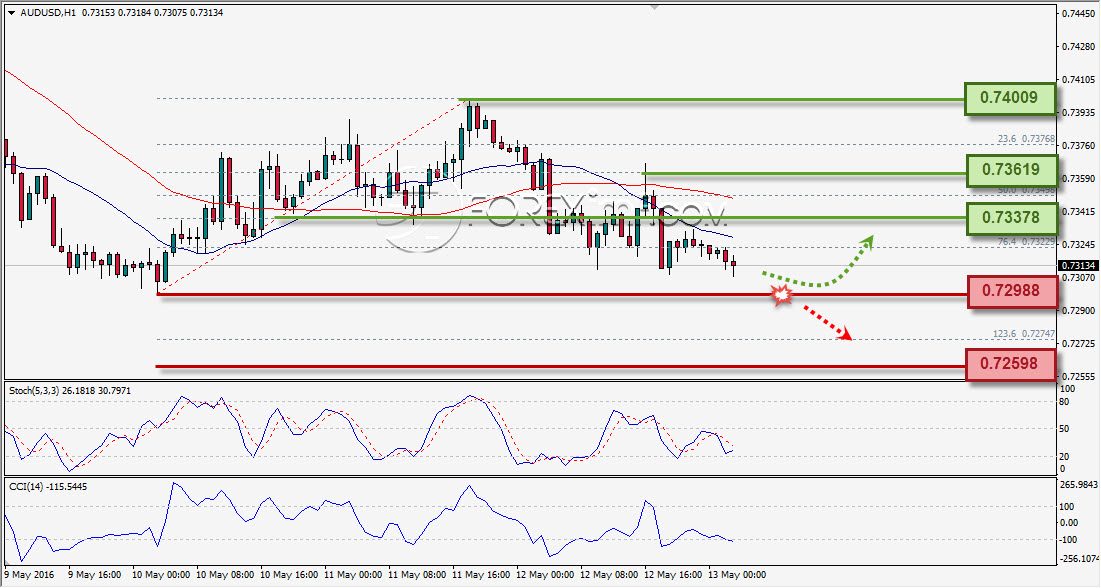The height and width of the screenshot is (588, 1101).
Task: Click price scale value 0.74280
Action: tap(1079, 46)
